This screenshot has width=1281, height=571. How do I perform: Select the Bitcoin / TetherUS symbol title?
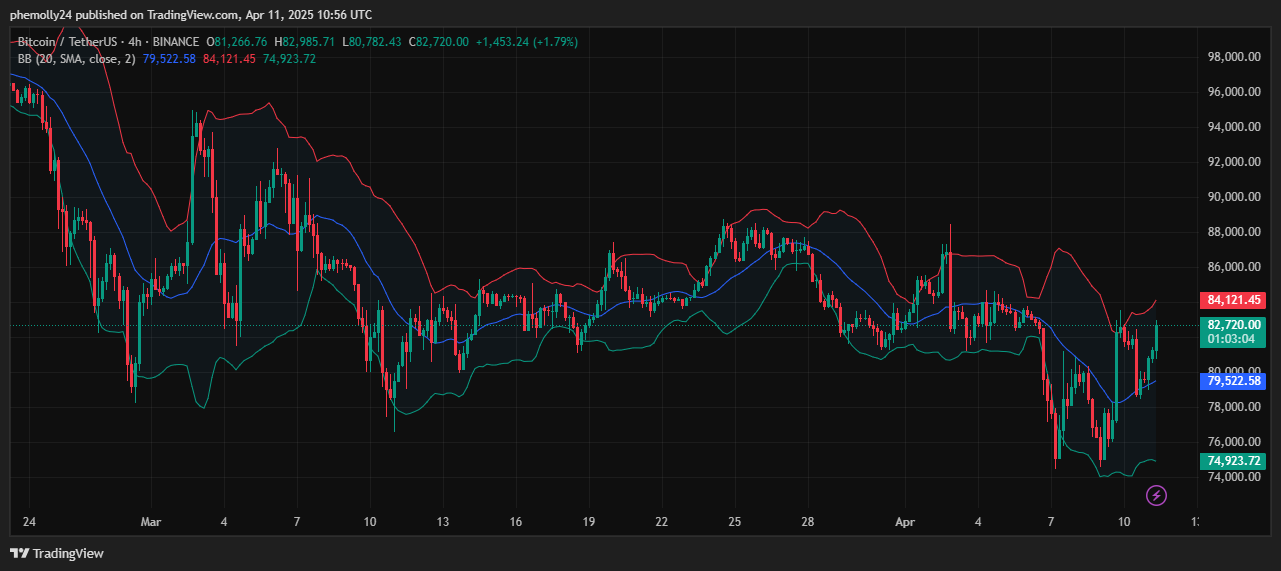click(67, 42)
